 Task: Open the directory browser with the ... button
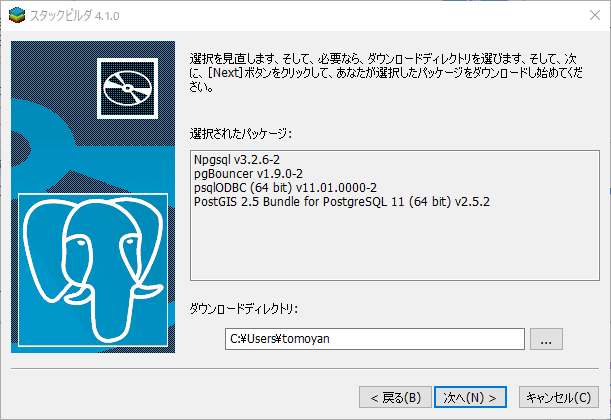[x=546, y=339]
